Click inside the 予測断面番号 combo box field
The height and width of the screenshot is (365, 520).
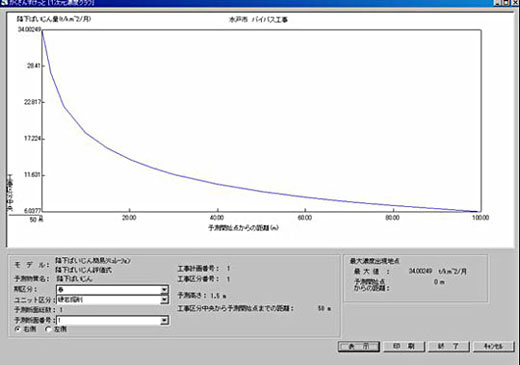[x=109, y=321]
